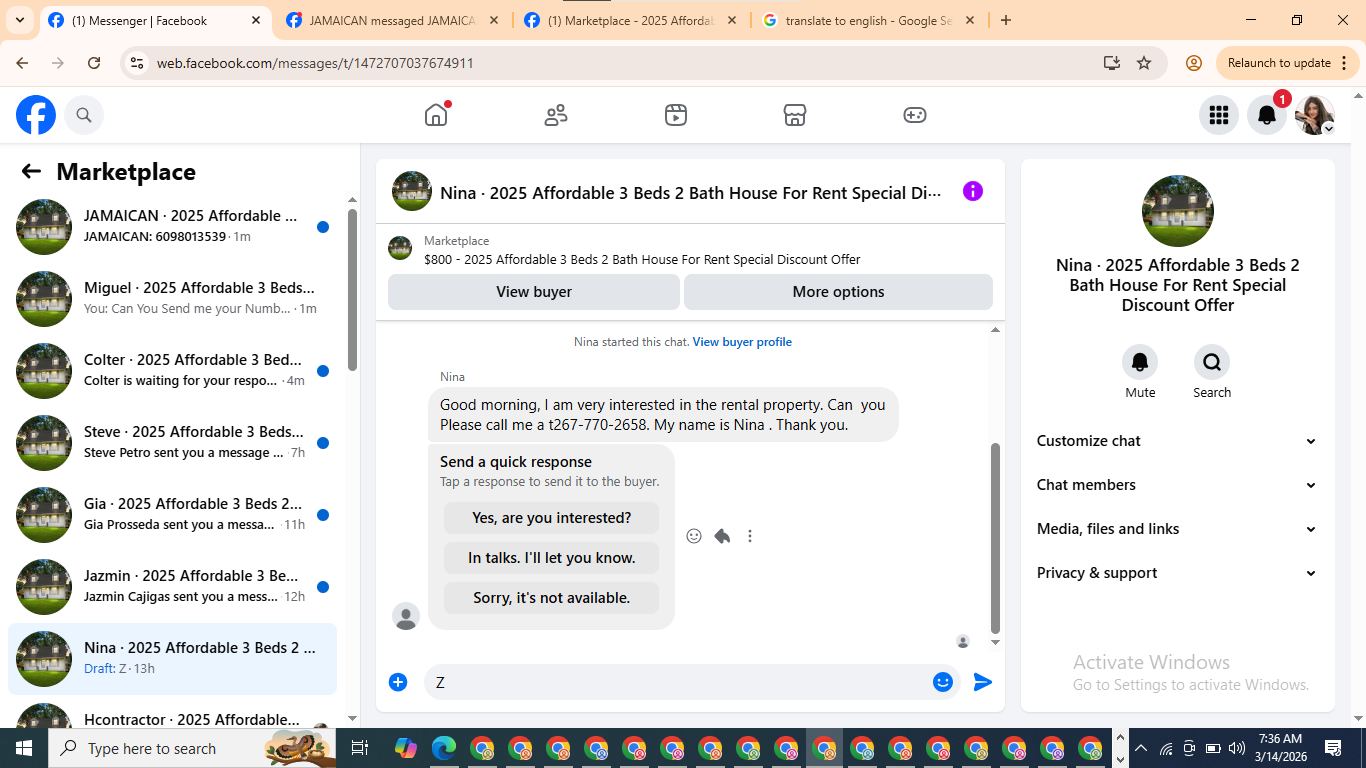This screenshot has width=1366, height=768.
Task: Expand the Chat members section
Action: click(1177, 485)
